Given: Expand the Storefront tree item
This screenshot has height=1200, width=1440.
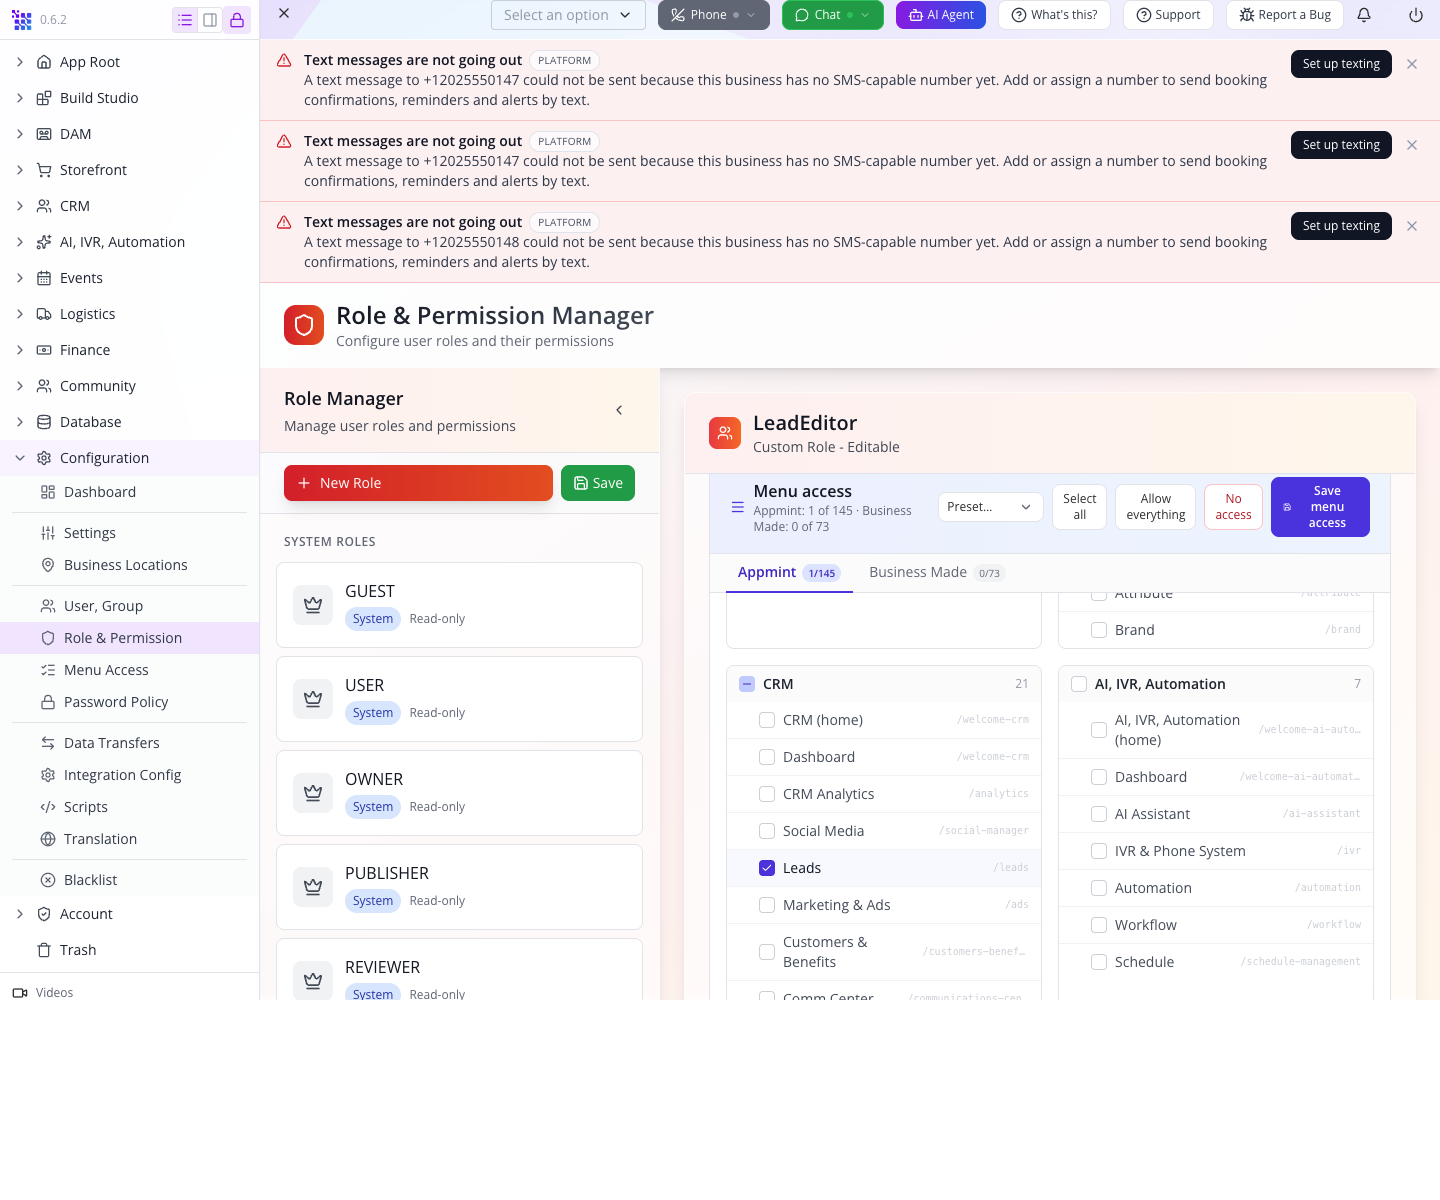Looking at the screenshot, I should point(20,170).
